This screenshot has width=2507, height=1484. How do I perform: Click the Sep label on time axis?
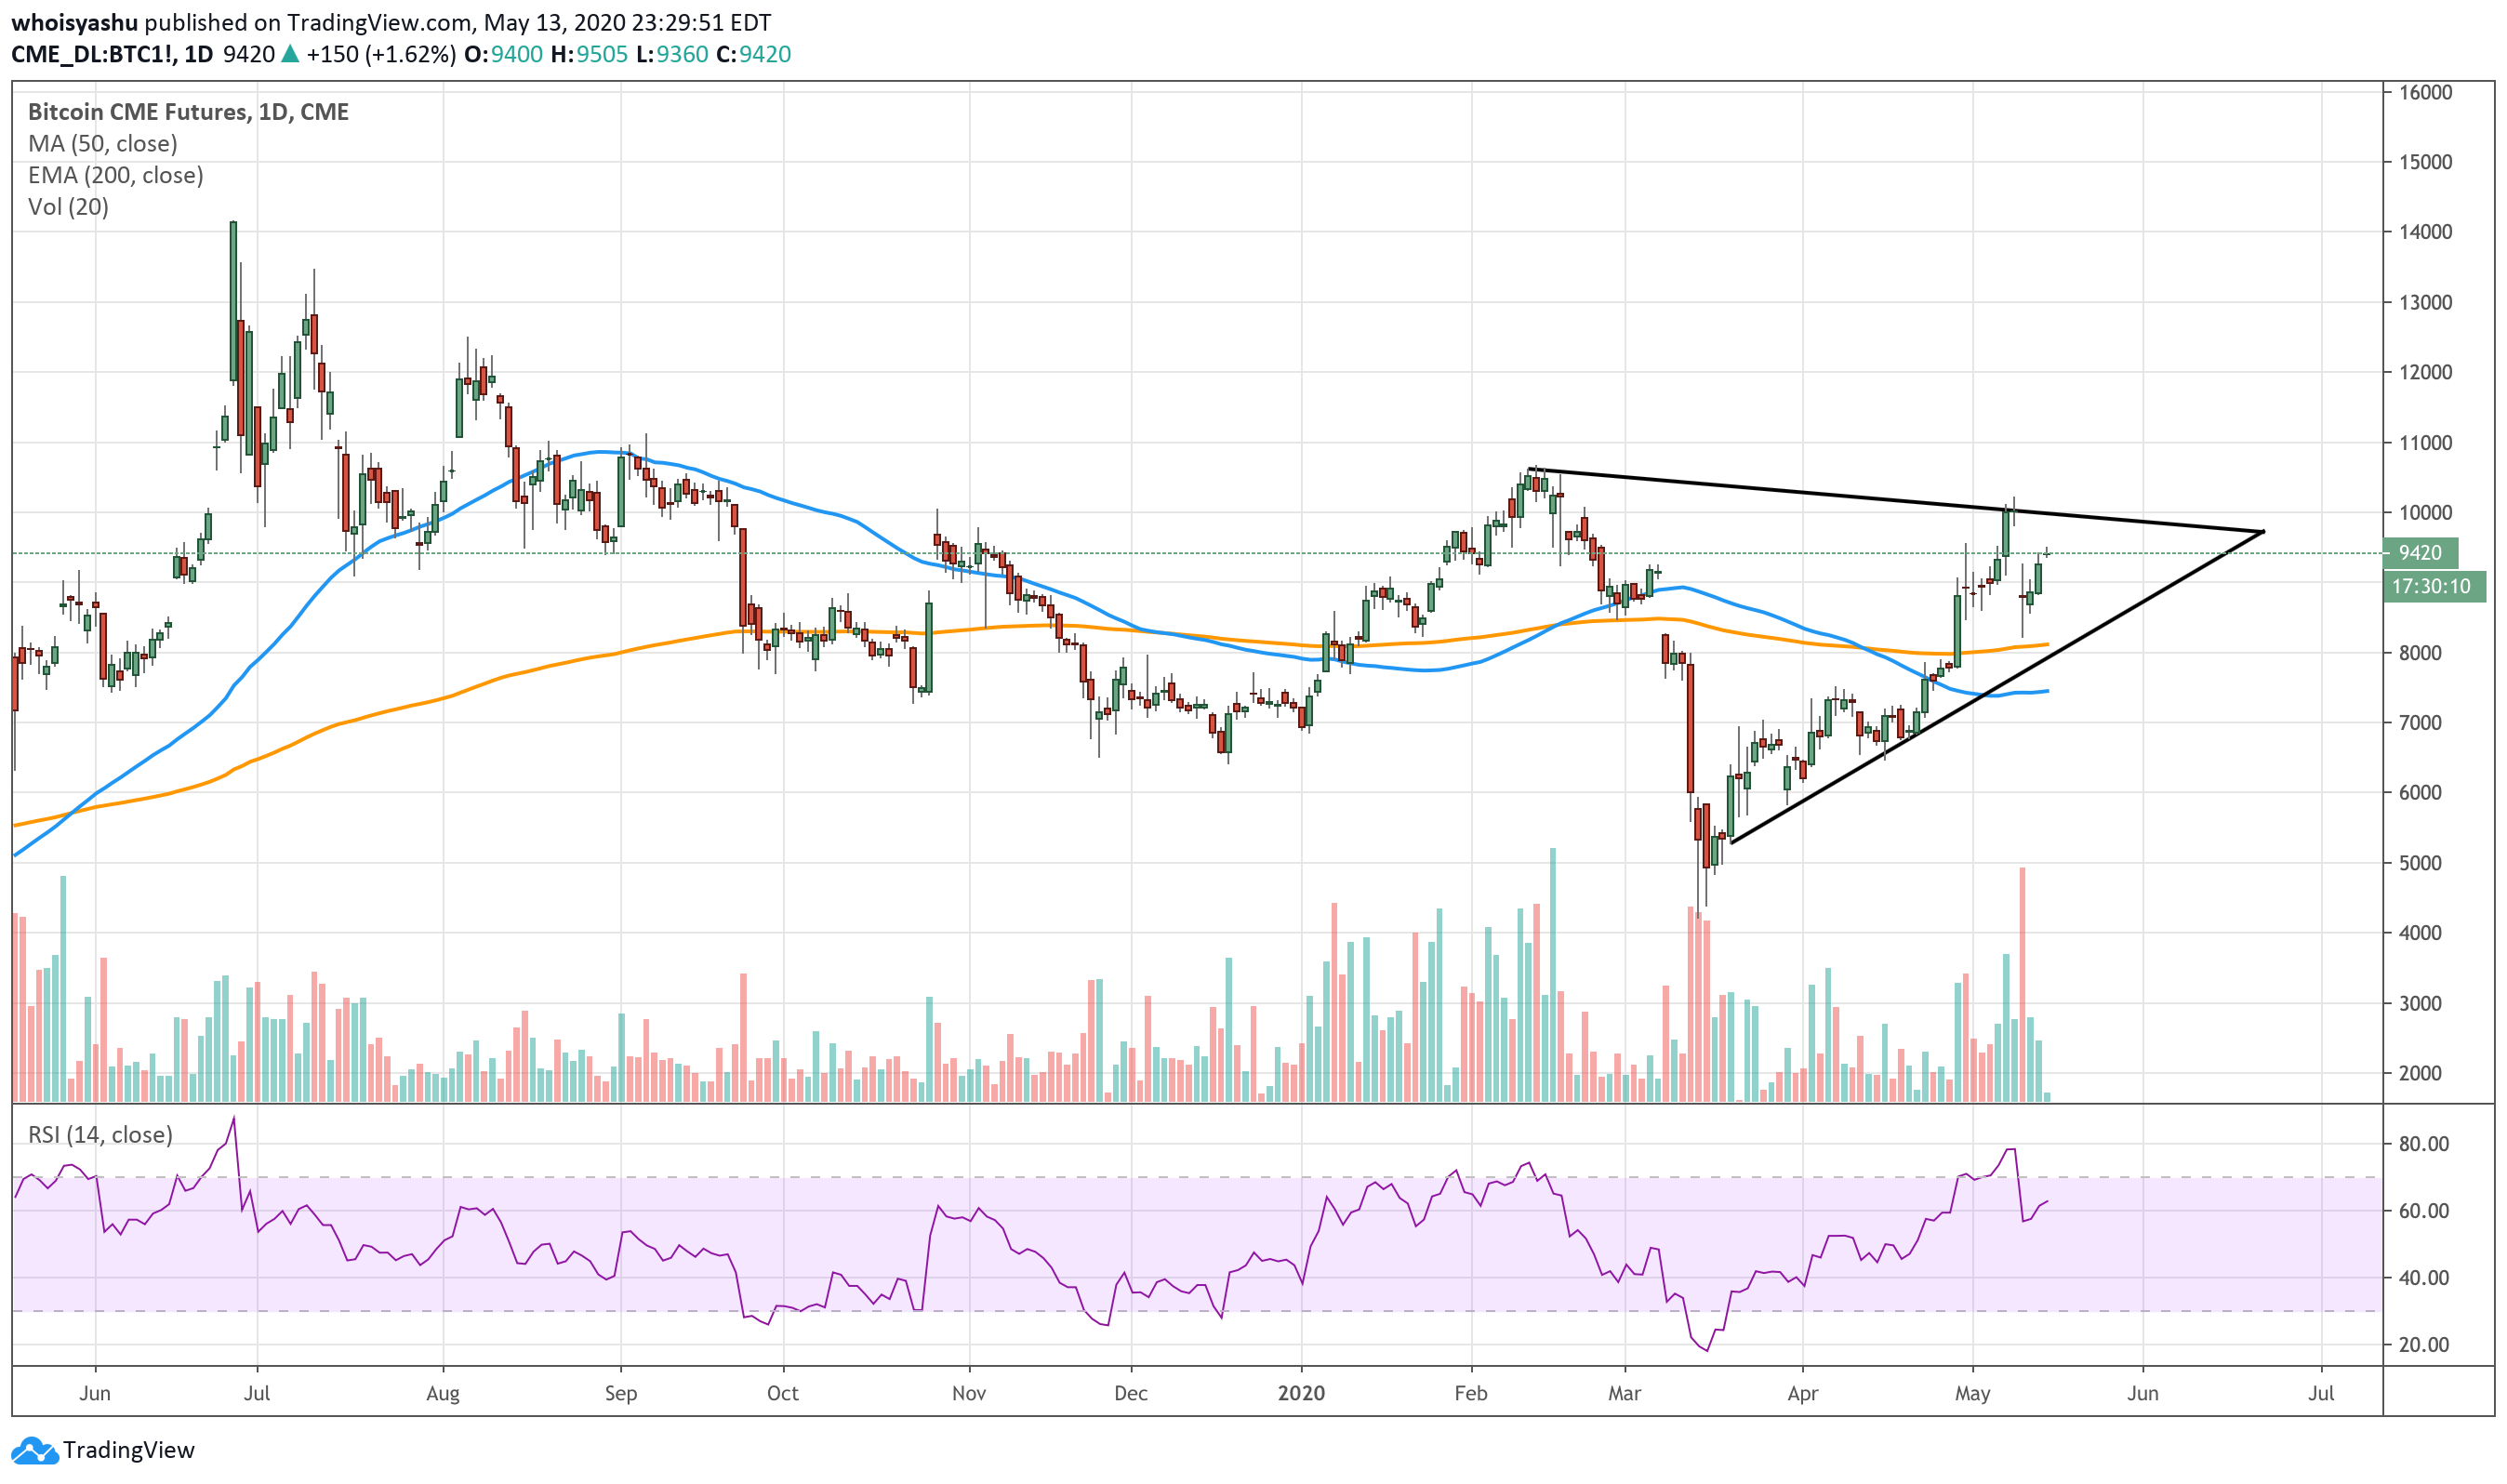pyautogui.click(x=620, y=1394)
